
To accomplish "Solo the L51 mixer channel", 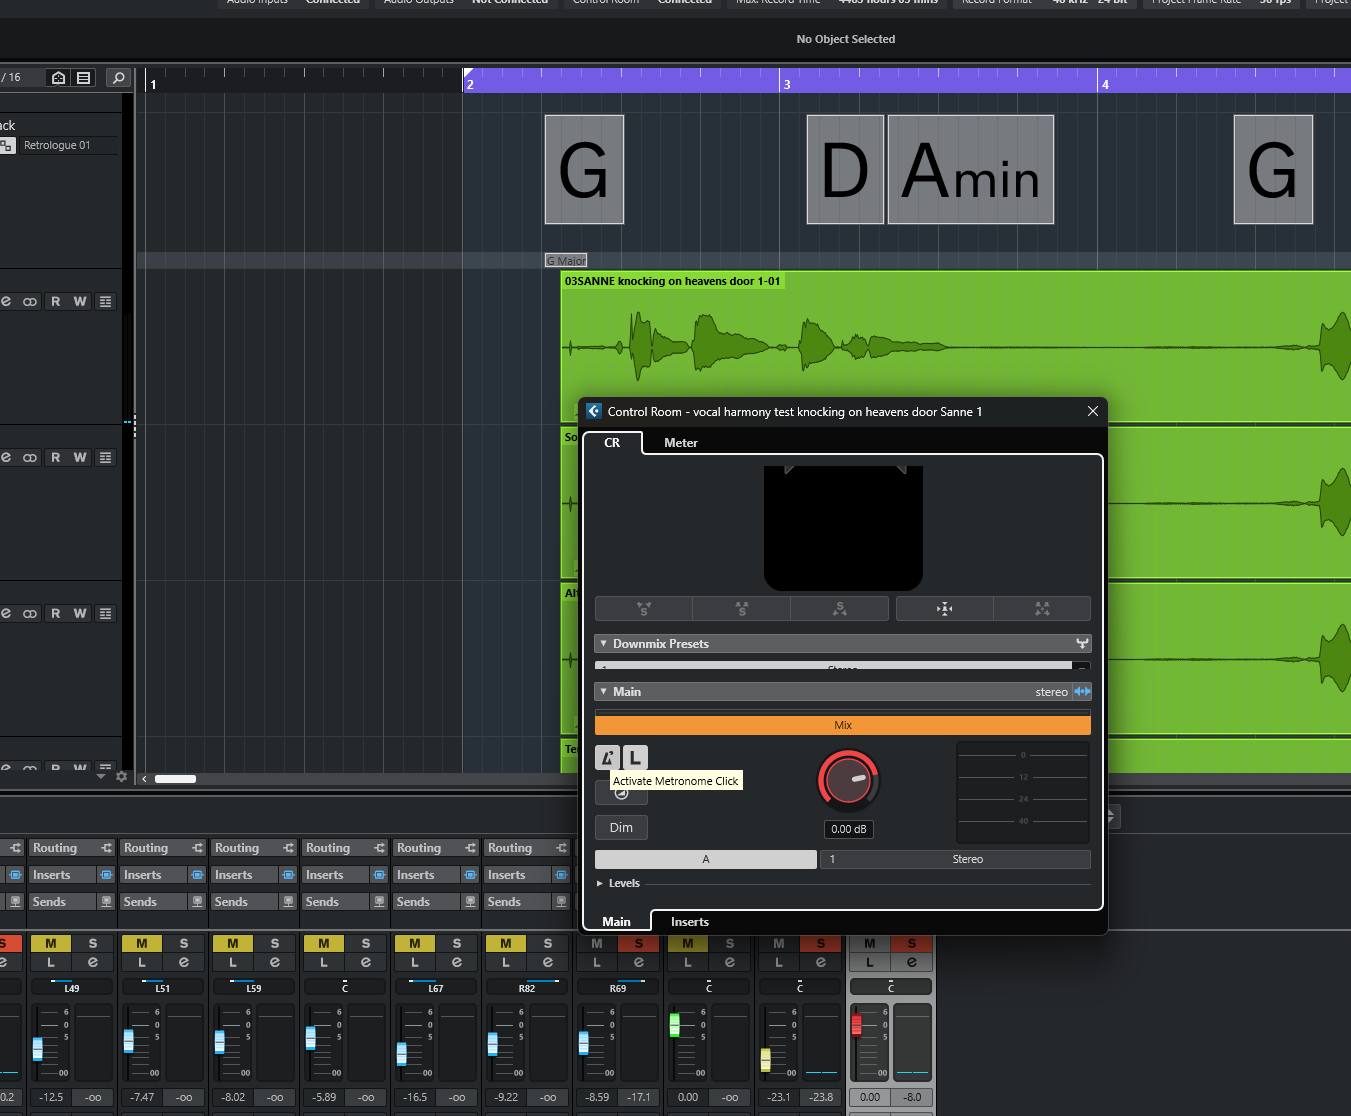I will point(183,943).
